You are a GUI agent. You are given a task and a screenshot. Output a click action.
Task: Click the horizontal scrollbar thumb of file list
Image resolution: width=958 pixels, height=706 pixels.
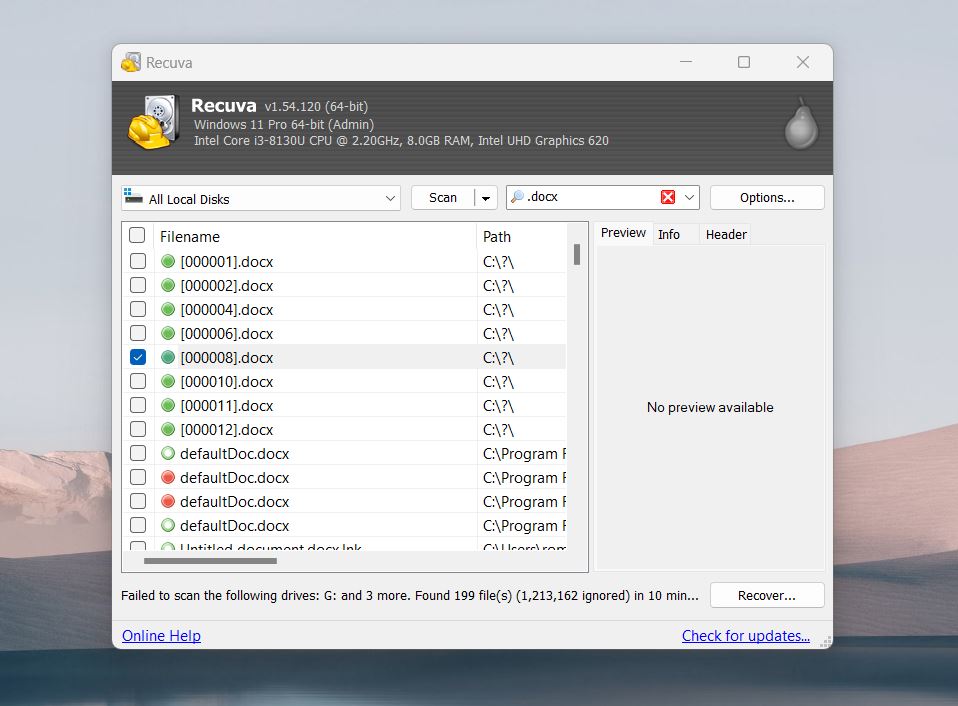pyautogui.click(x=210, y=561)
